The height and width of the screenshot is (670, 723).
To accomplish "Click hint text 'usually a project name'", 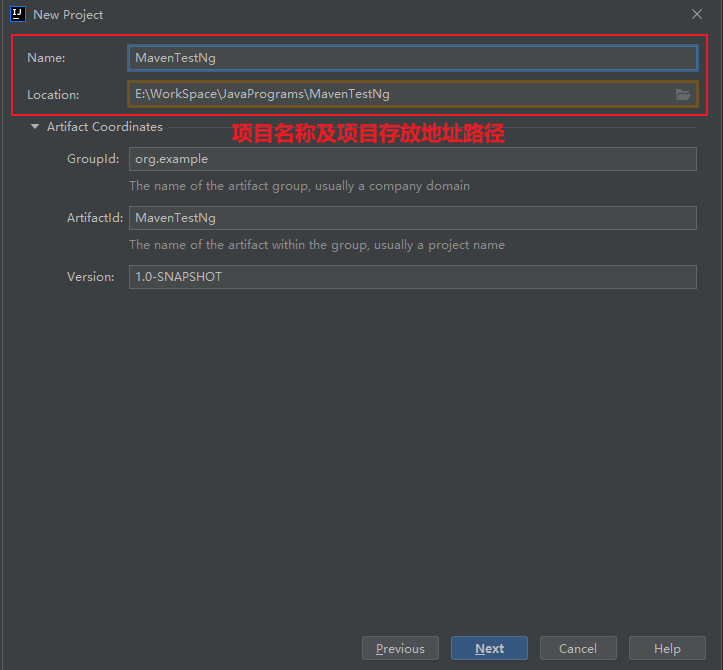I will [x=439, y=245].
